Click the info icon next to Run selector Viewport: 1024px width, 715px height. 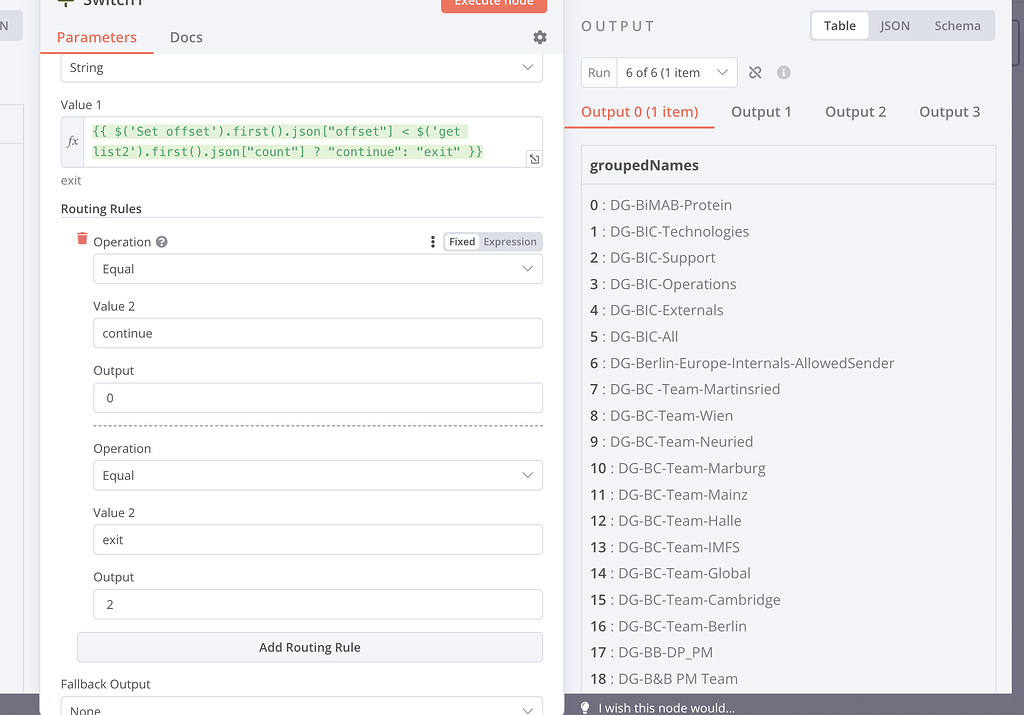pos(784,73)
